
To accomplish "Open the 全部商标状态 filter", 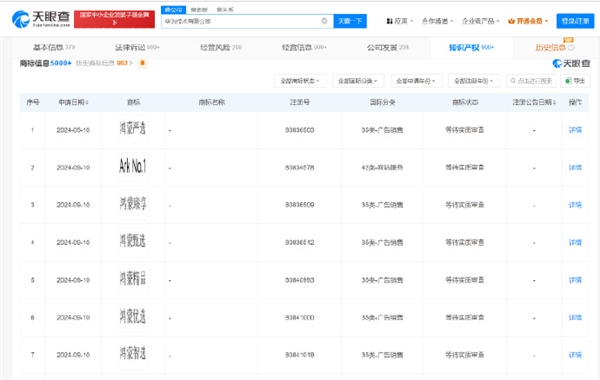I will coord(300,81).
